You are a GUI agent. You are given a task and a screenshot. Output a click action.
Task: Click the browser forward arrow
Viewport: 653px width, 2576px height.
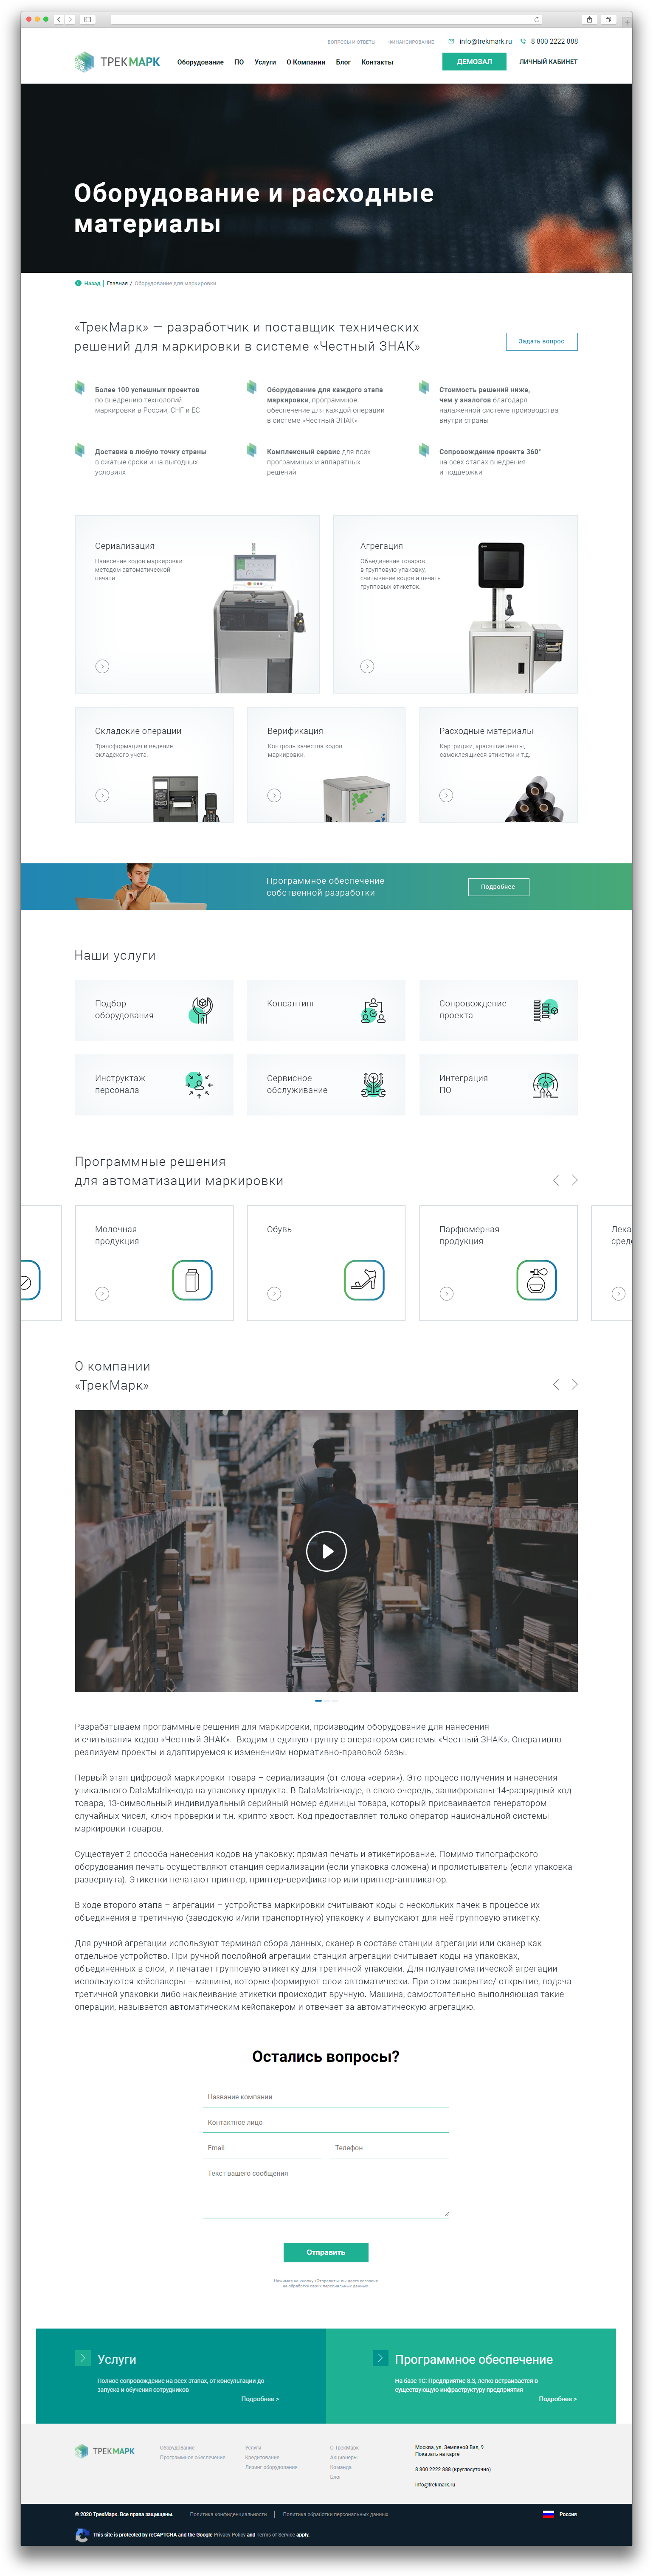70,19
